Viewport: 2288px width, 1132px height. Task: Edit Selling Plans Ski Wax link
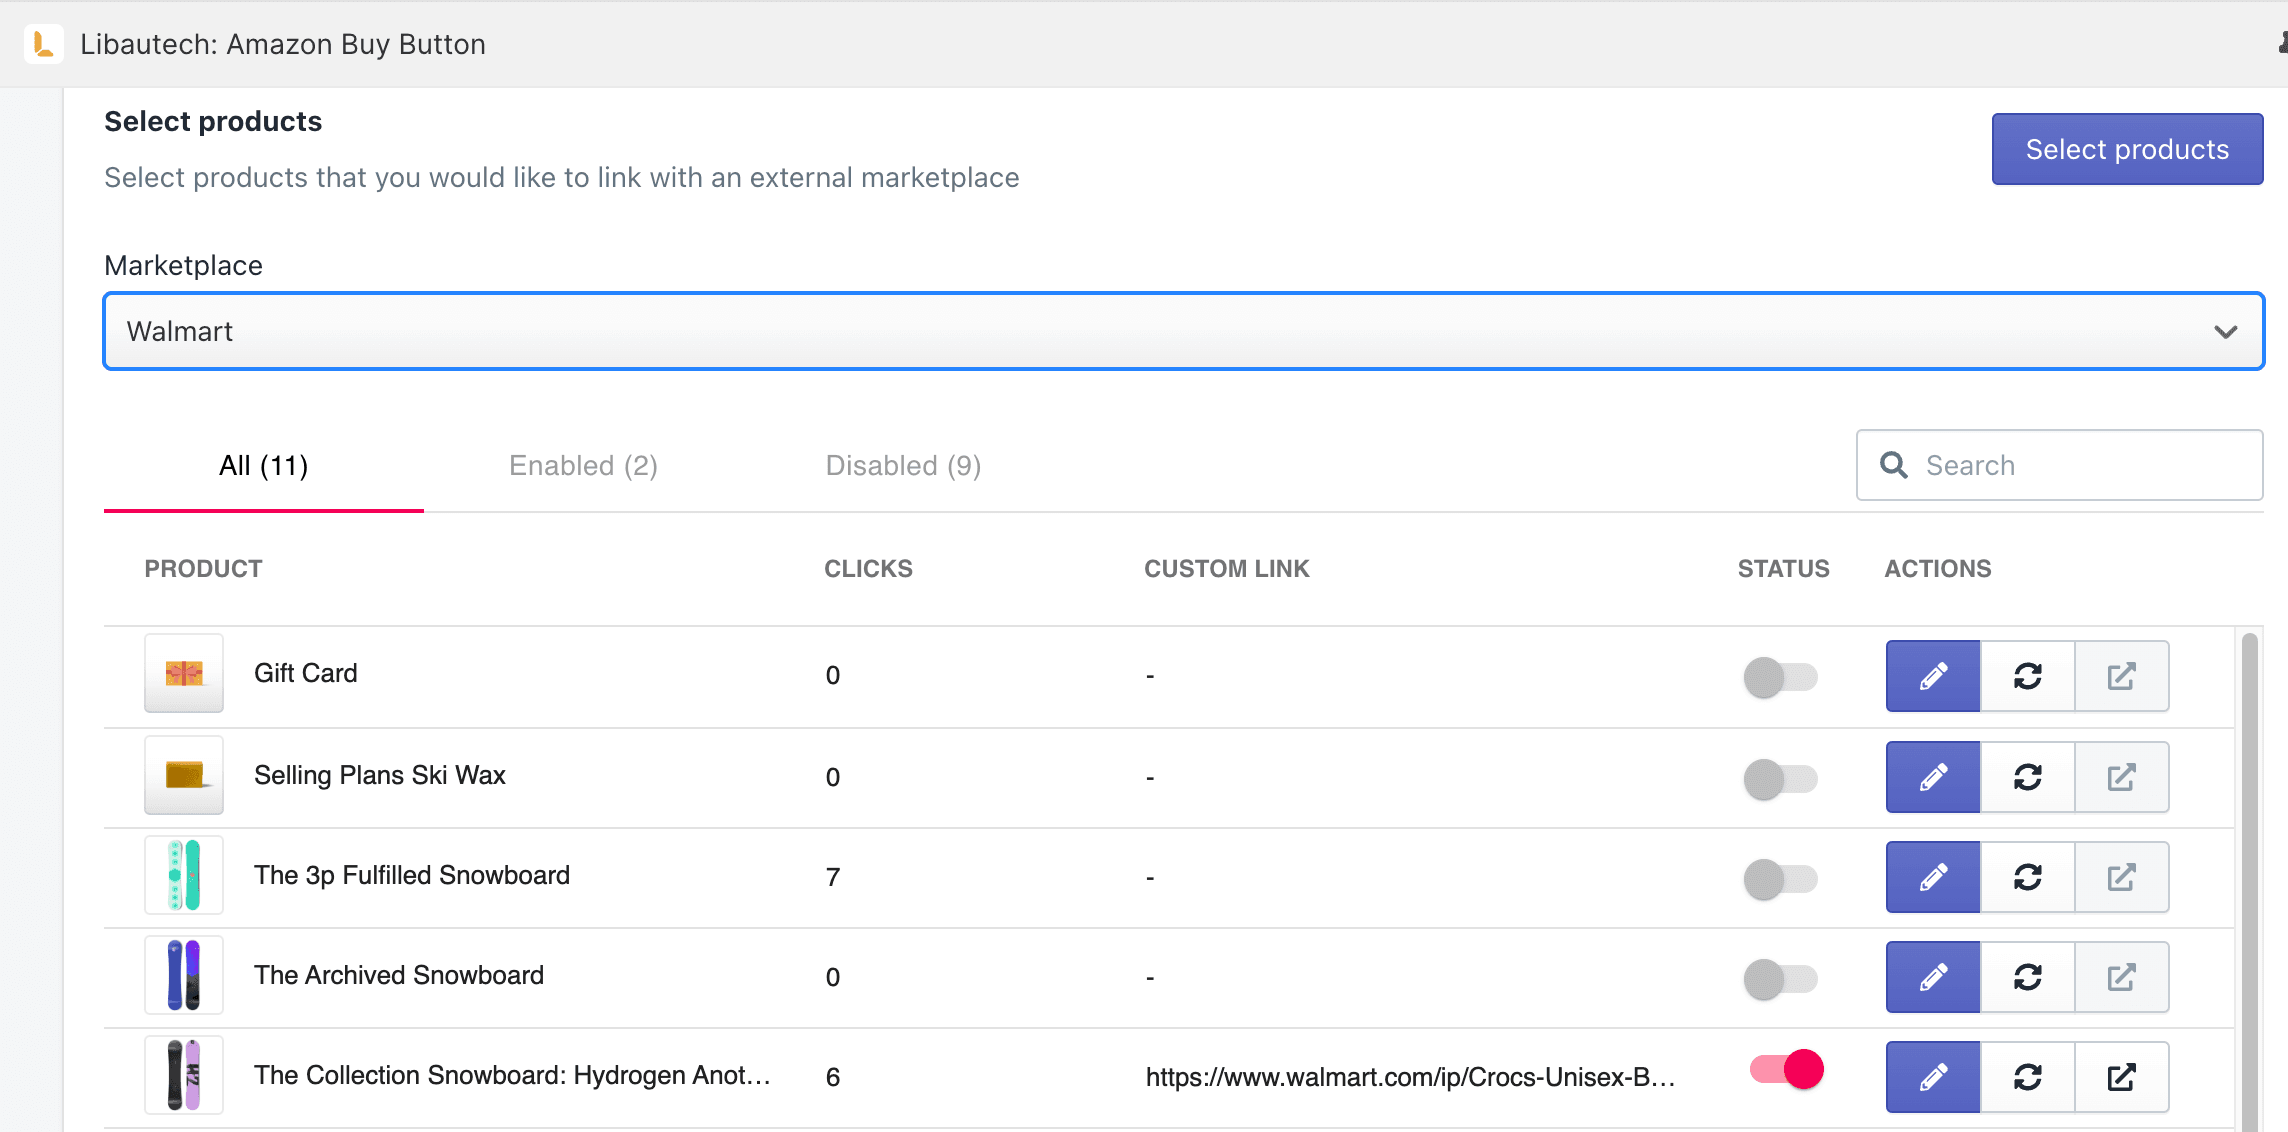coord(1933,777)
